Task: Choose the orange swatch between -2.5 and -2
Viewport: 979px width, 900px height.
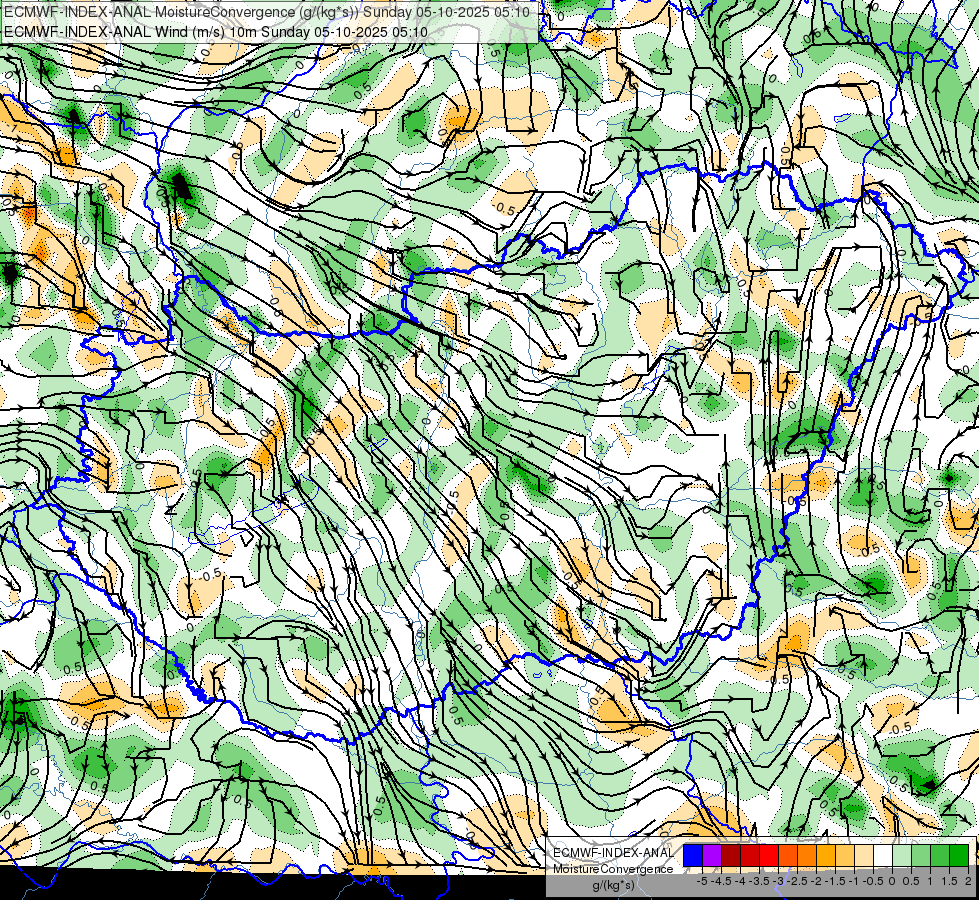Action: coord(807,856)
